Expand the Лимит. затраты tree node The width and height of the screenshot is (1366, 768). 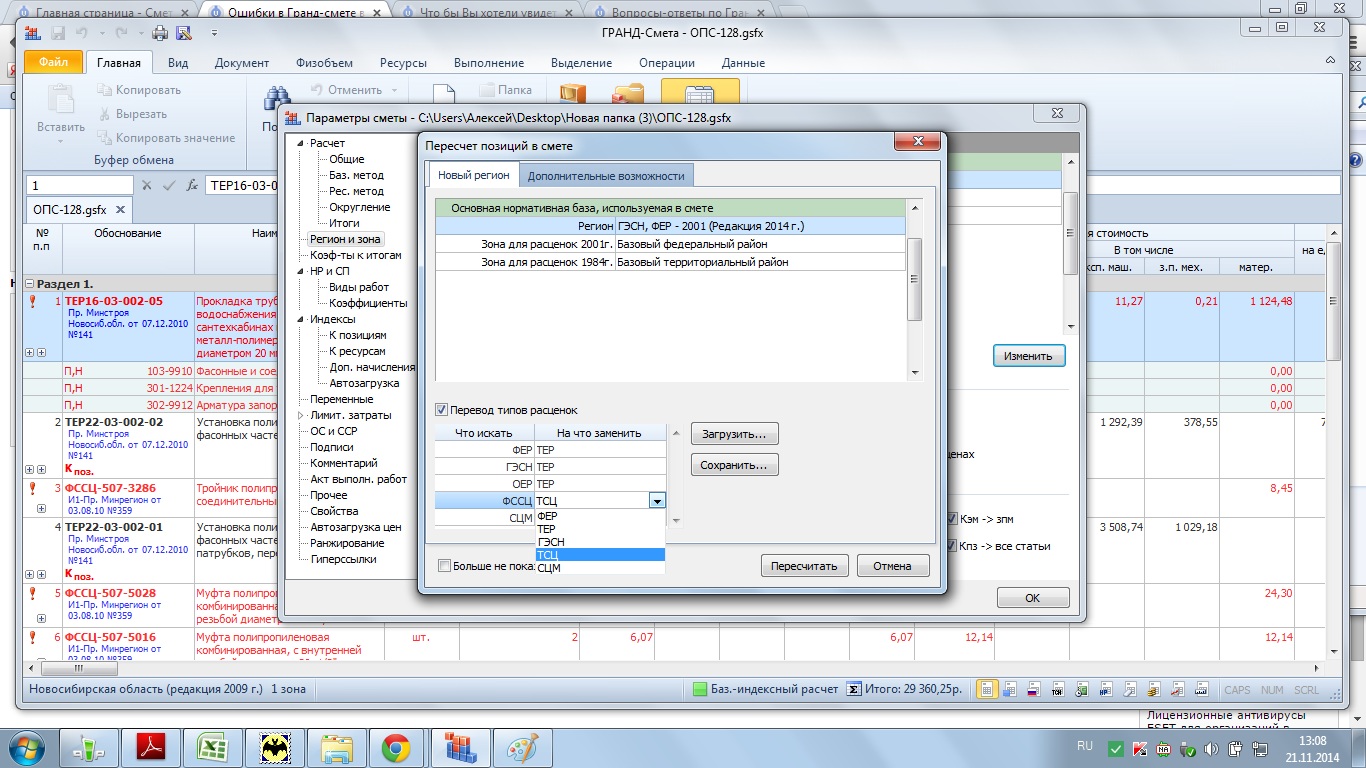point(300,416)
